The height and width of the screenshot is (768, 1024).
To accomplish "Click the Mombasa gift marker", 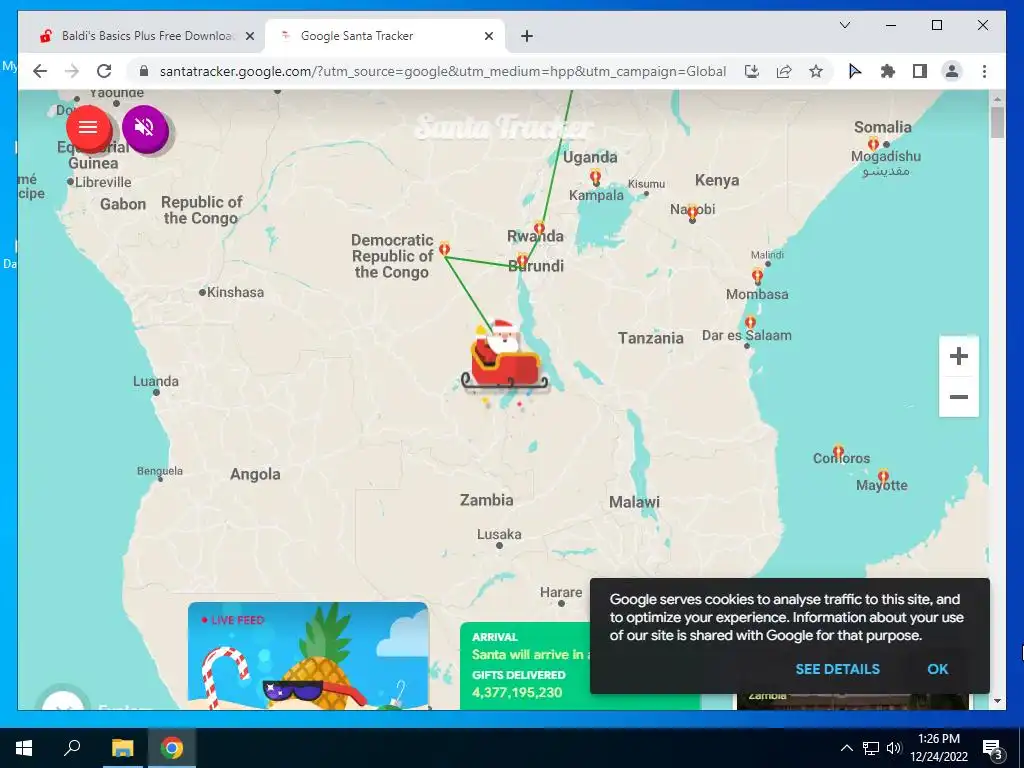I will click(757, 276).
